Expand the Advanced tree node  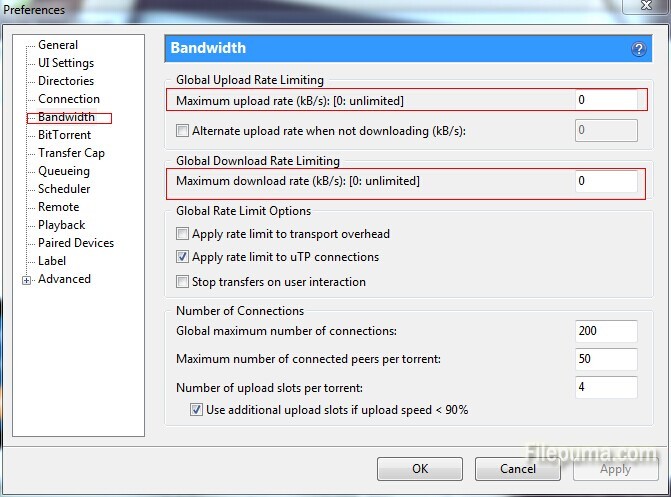coord(26,280)
